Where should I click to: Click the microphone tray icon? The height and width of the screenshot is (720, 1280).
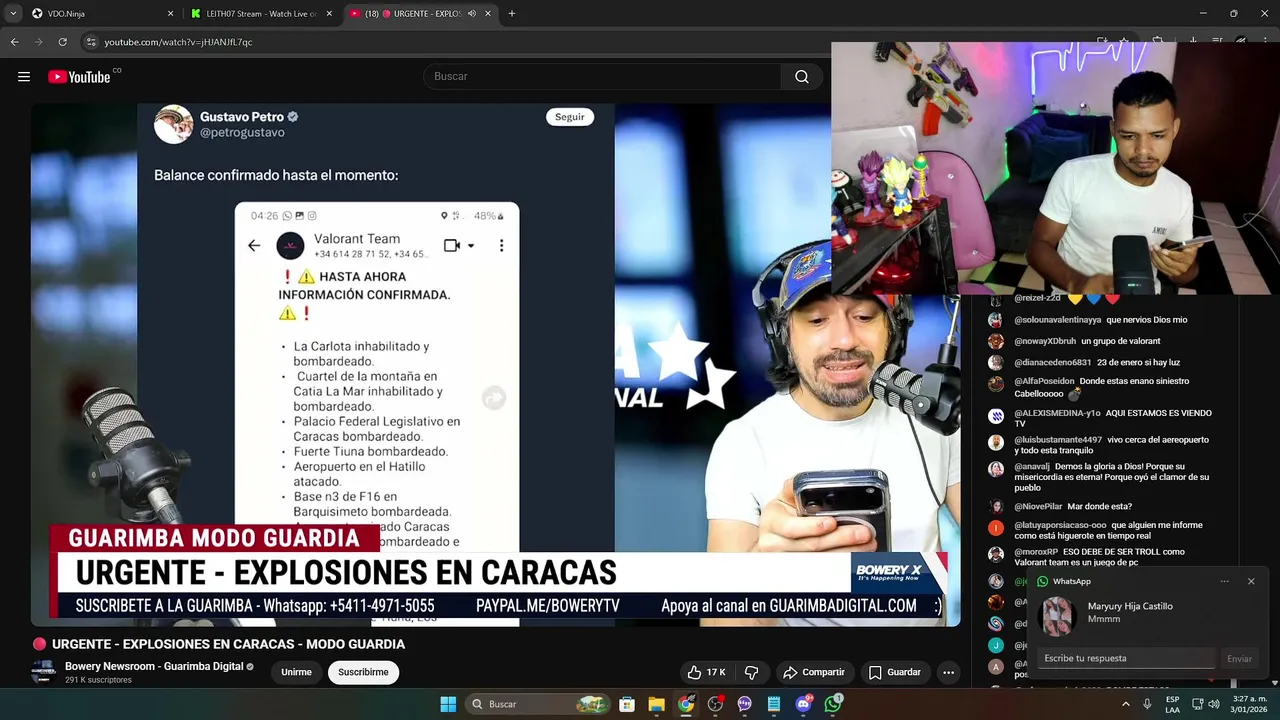point(1147,704)
